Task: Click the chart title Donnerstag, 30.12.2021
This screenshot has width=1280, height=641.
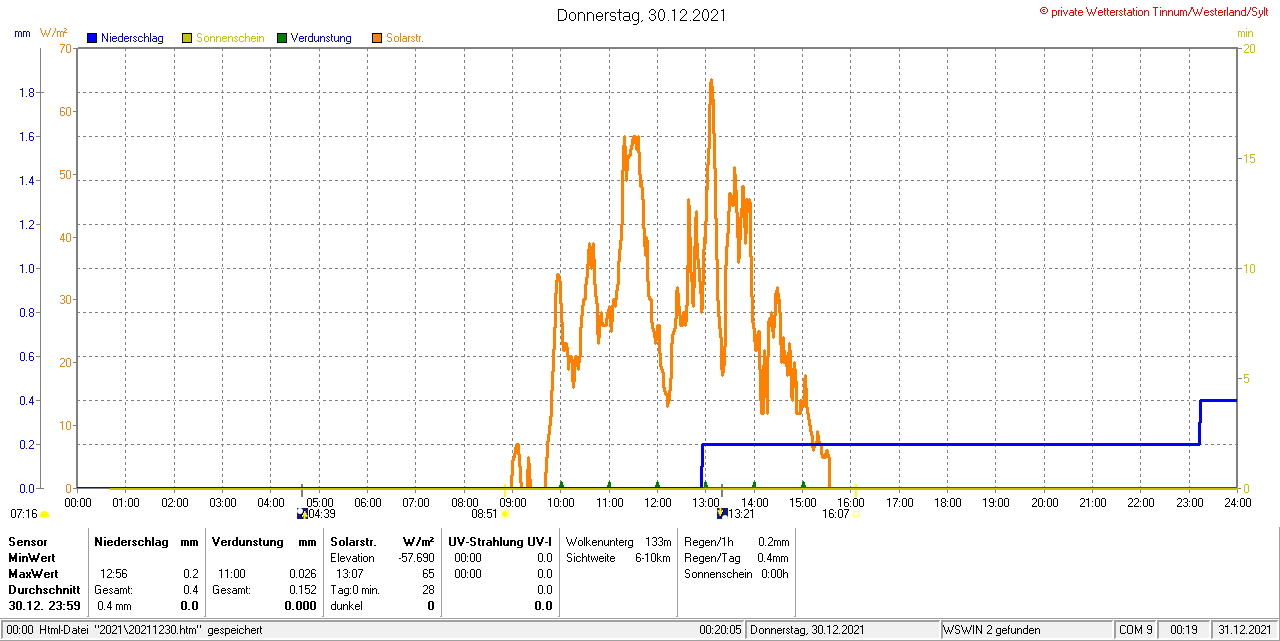Action: [641, 15]
